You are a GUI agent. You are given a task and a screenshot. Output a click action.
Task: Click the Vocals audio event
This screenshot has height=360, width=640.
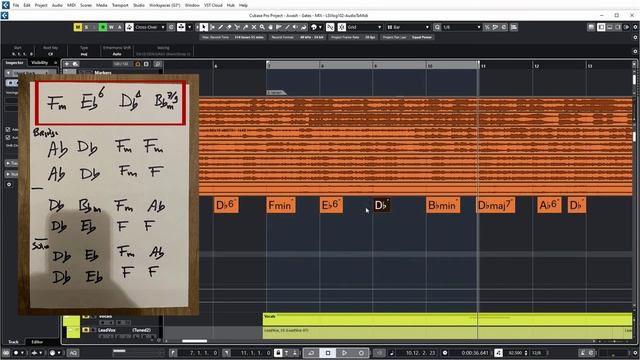(x=447, y=319)
